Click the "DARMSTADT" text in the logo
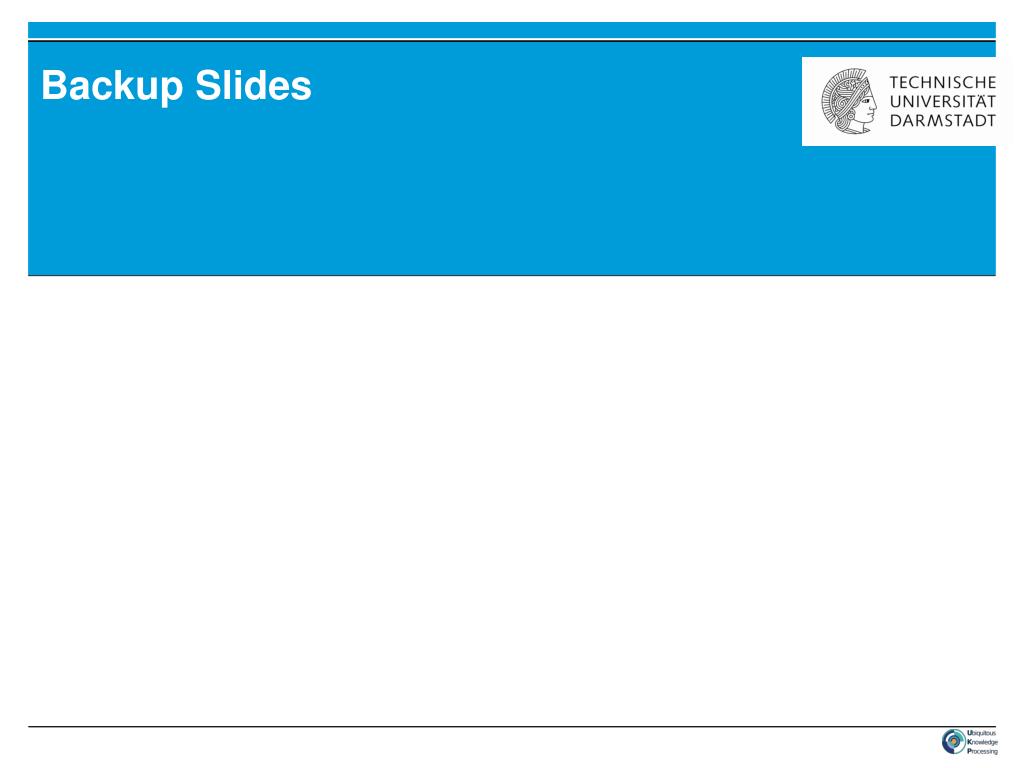The height and width of the screenshot is (768, 1024). 942,121
